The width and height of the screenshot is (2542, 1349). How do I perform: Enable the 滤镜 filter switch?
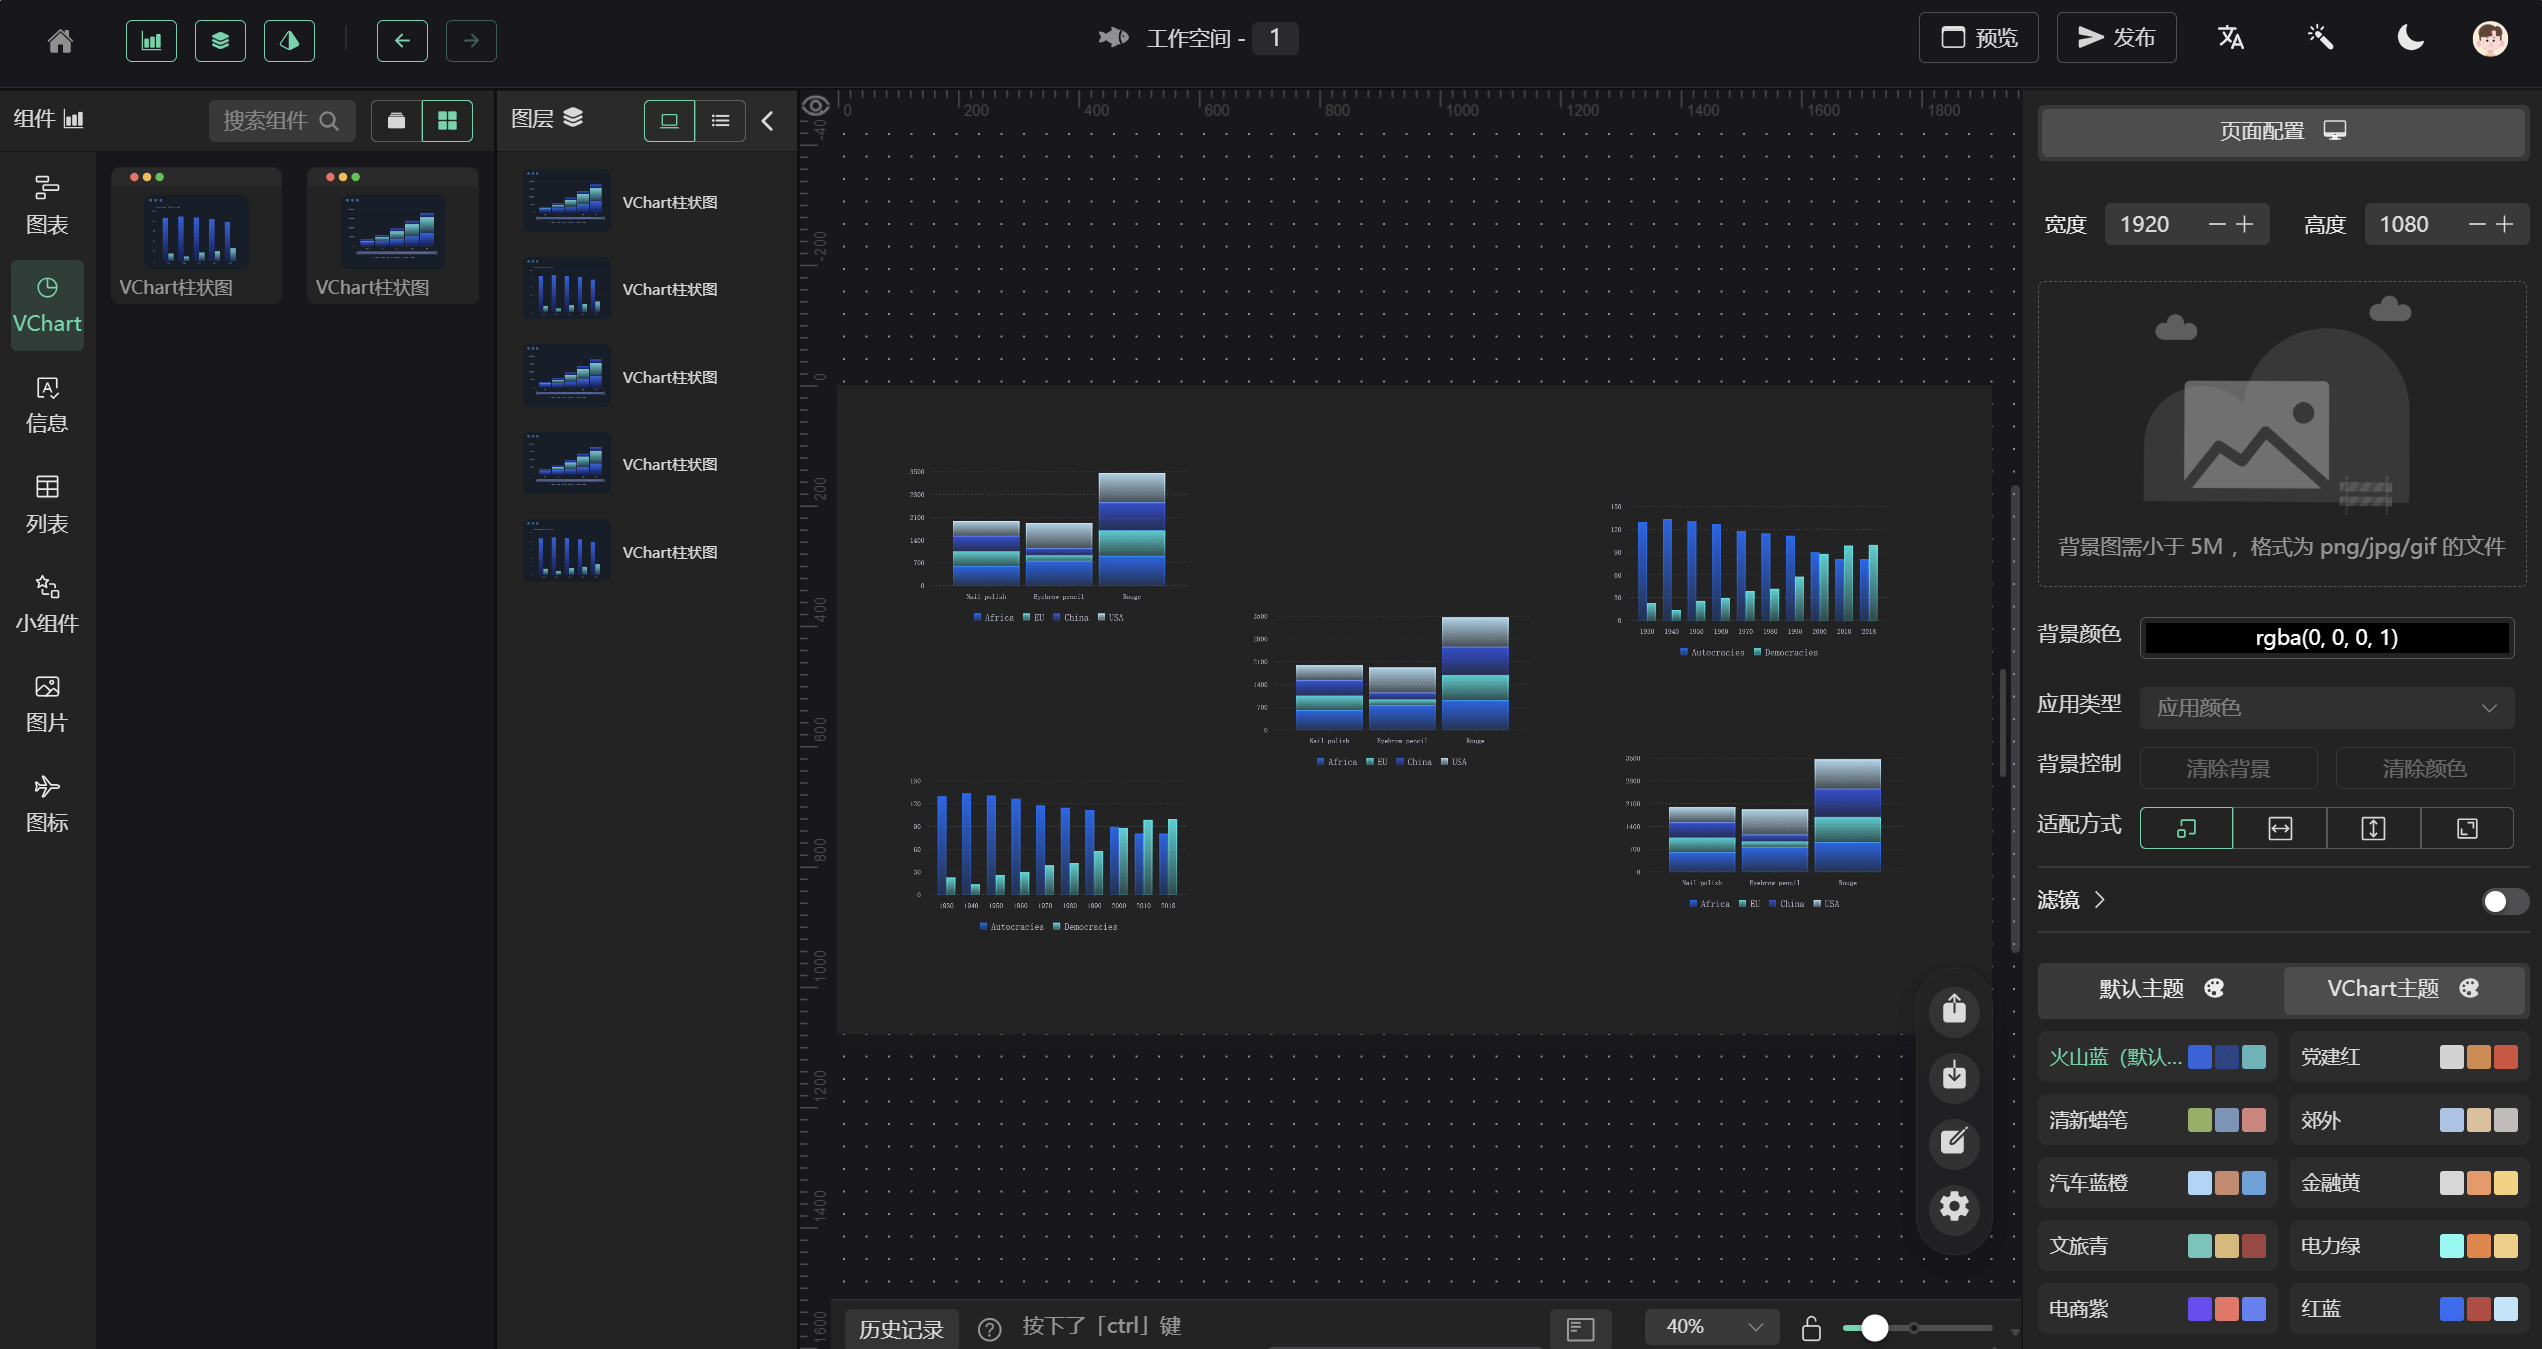coord(2505,901)
